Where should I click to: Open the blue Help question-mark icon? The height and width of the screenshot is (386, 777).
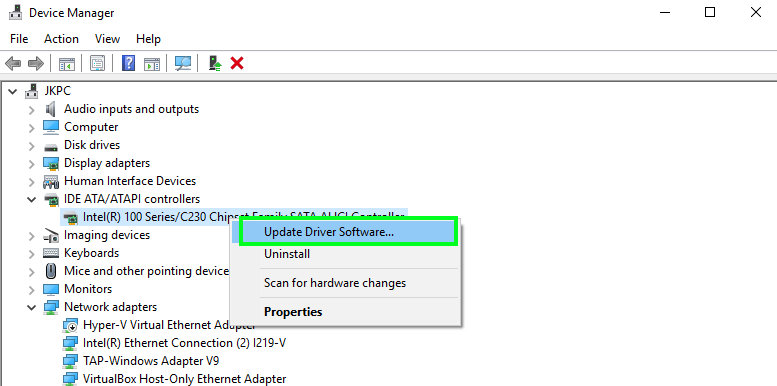click(128, 63)
